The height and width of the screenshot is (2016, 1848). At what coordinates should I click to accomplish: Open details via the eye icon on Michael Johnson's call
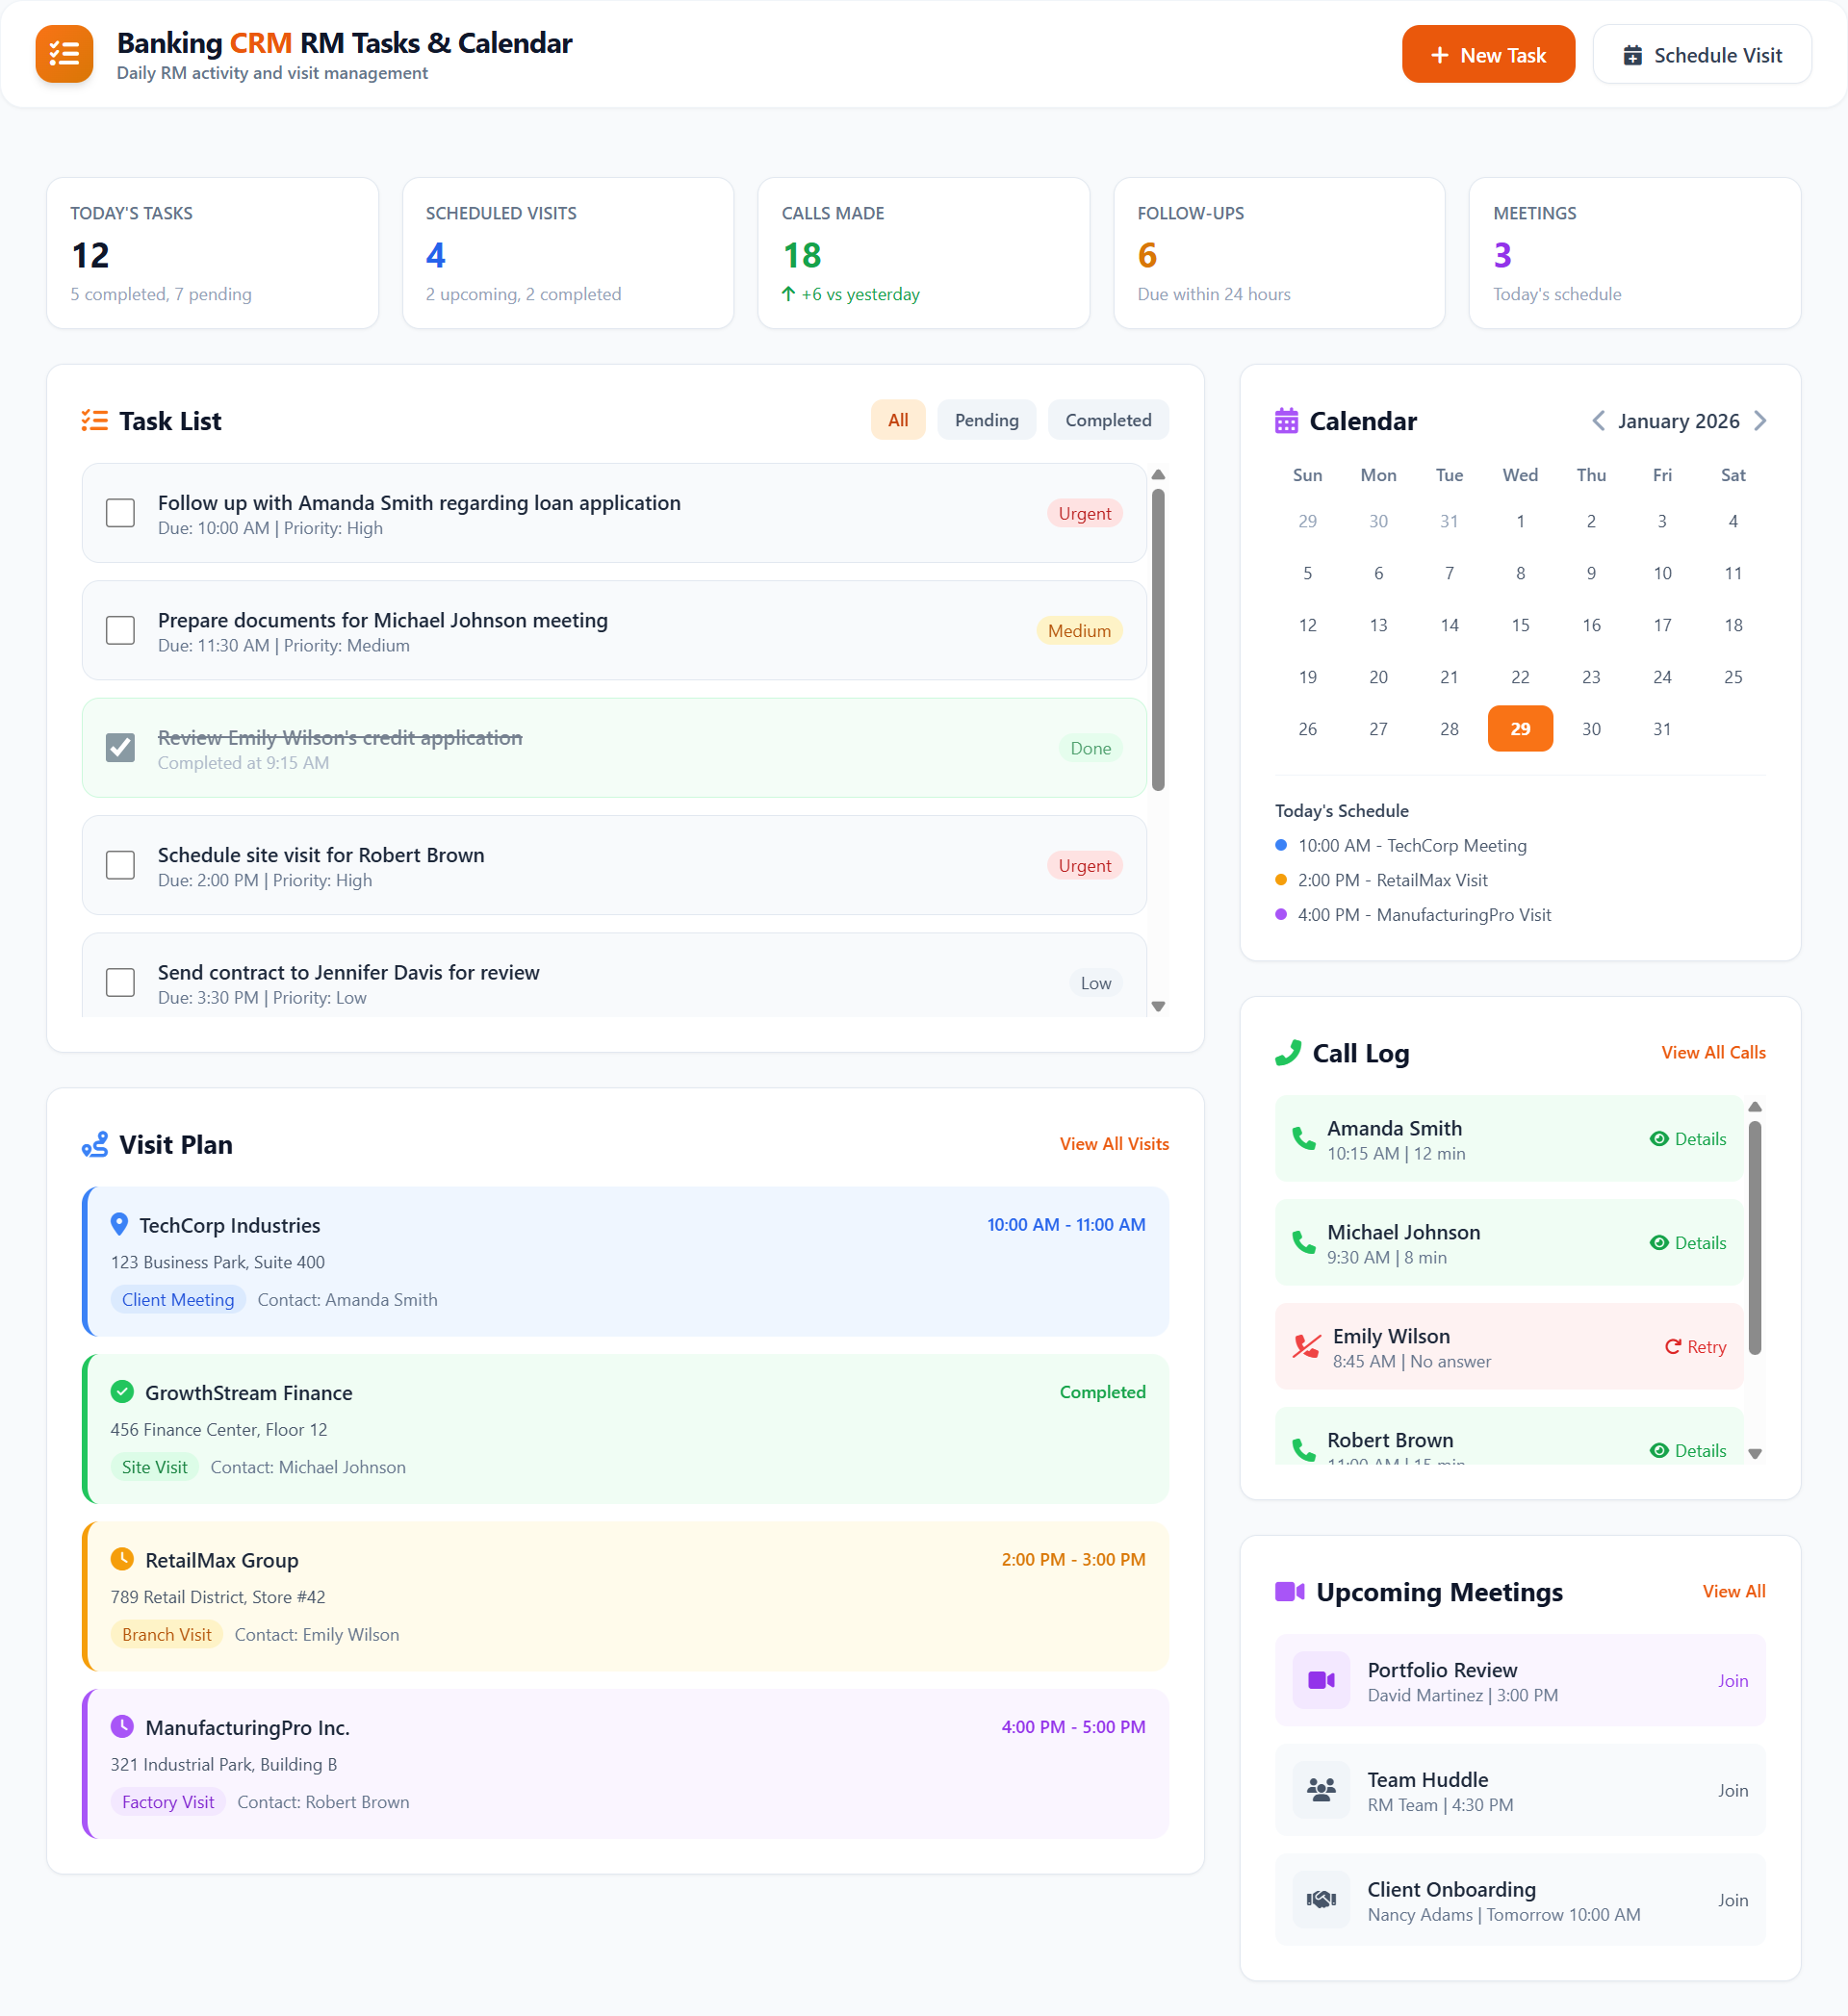[1659, 1243]
